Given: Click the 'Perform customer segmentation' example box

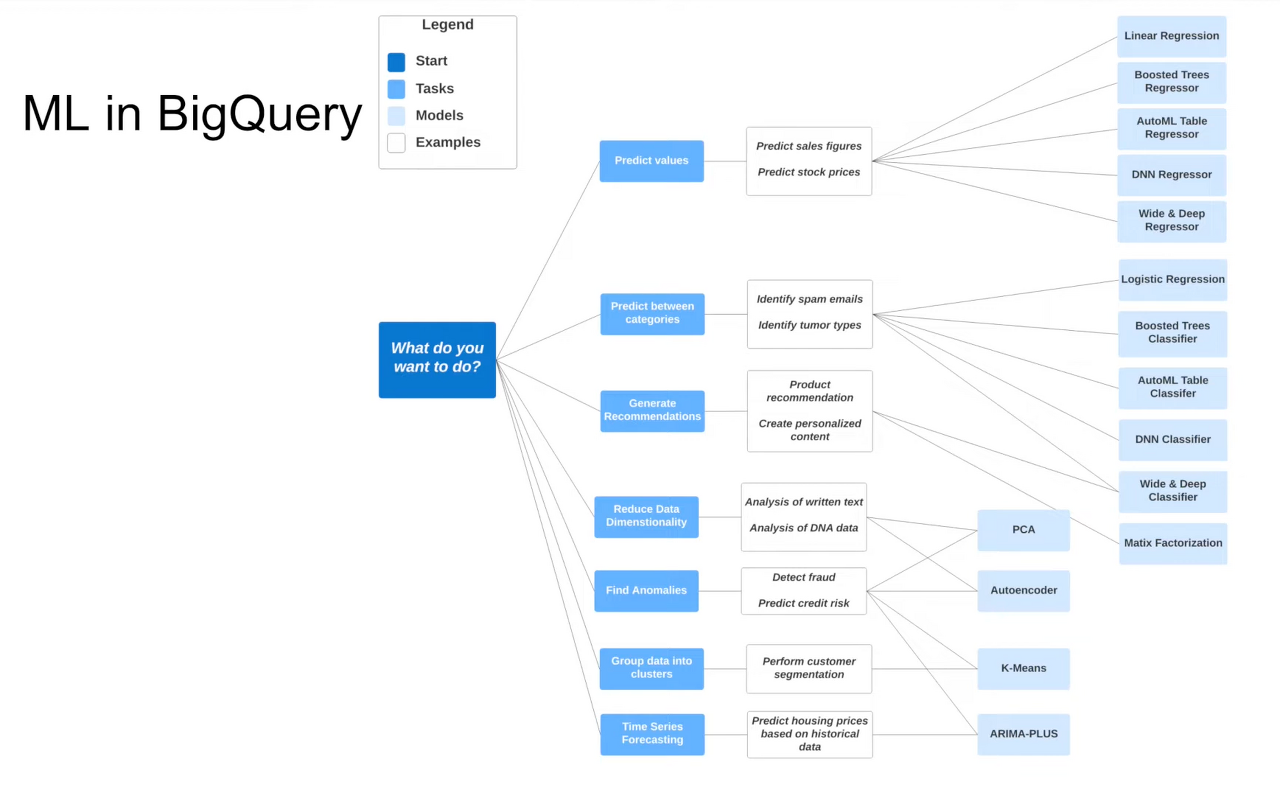Looking at the screenshot, I should click(x=809, y=669).
